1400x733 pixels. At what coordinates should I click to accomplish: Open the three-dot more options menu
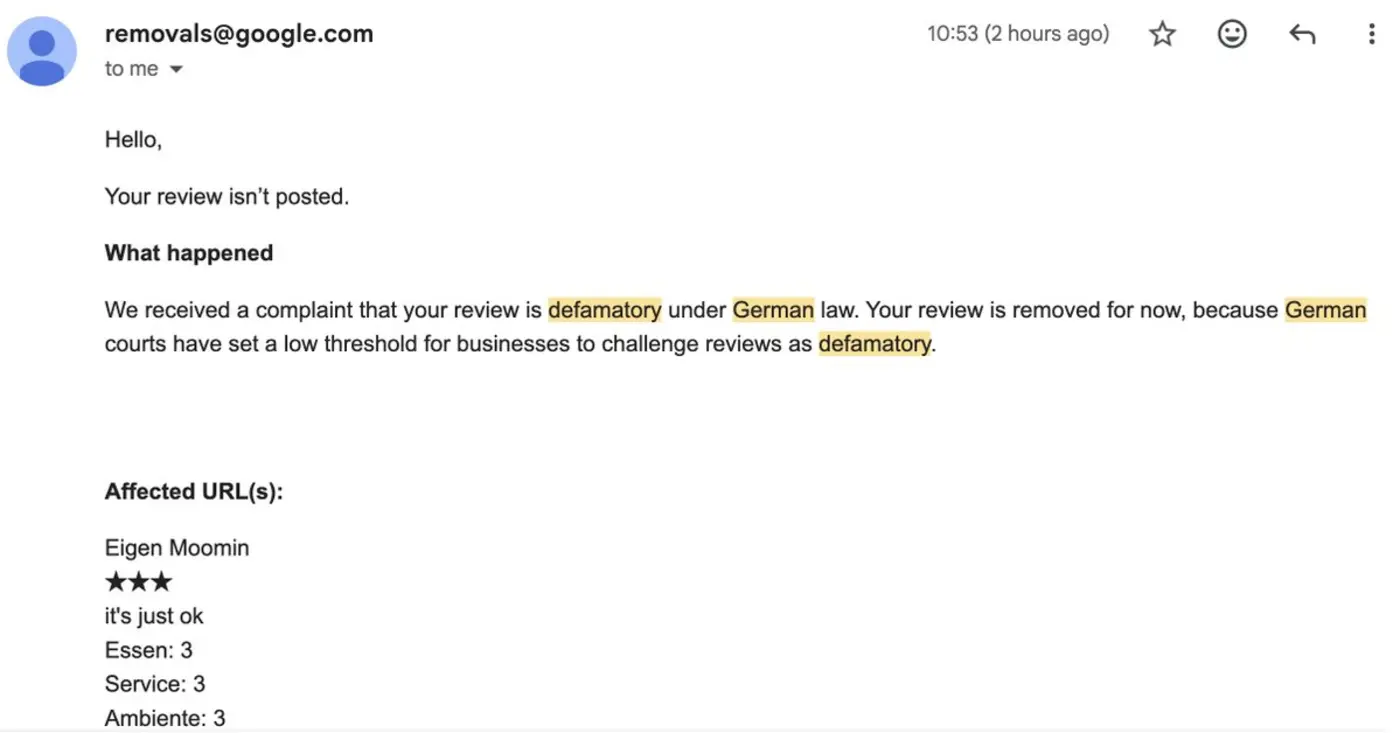pyautogui.click(x=1371, y=35)
